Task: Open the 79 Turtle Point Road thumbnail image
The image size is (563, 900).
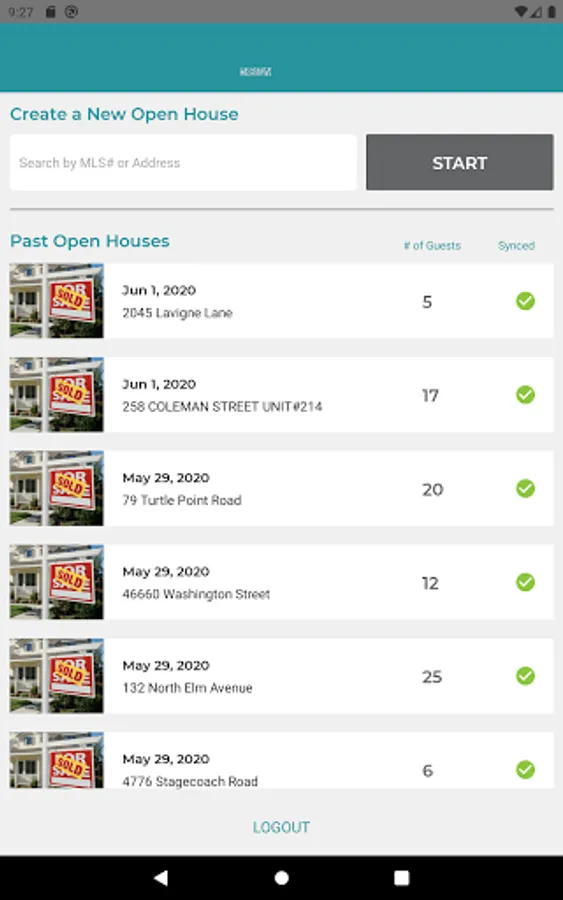Action: 56,488
